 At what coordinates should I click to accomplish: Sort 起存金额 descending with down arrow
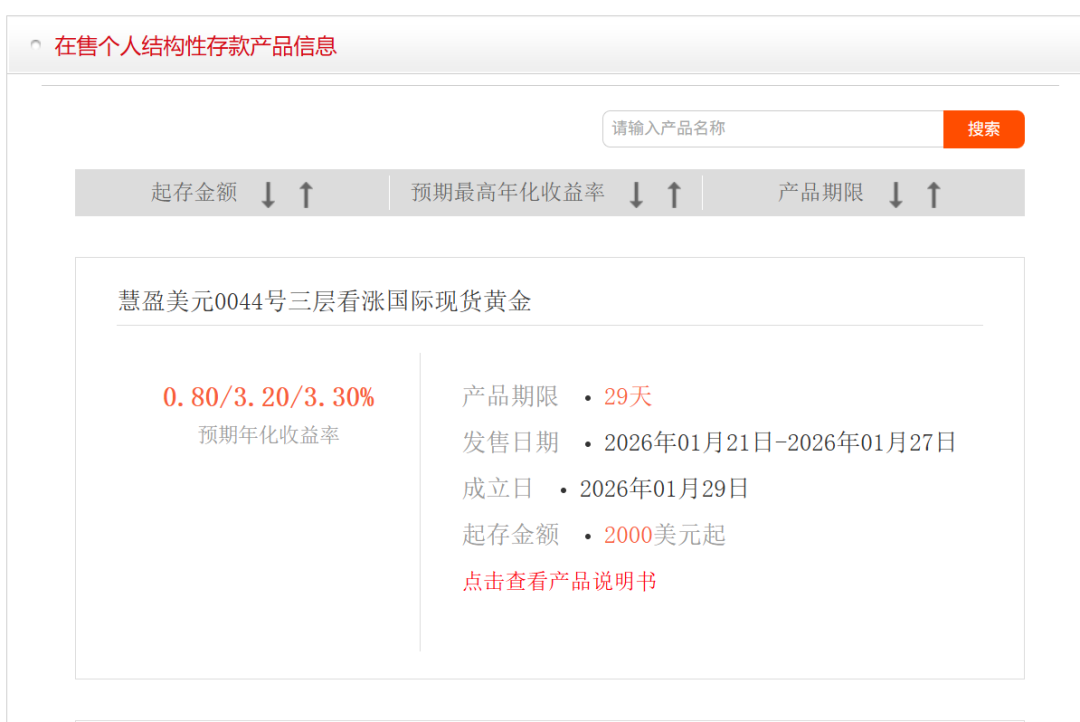tap(268, 194)
